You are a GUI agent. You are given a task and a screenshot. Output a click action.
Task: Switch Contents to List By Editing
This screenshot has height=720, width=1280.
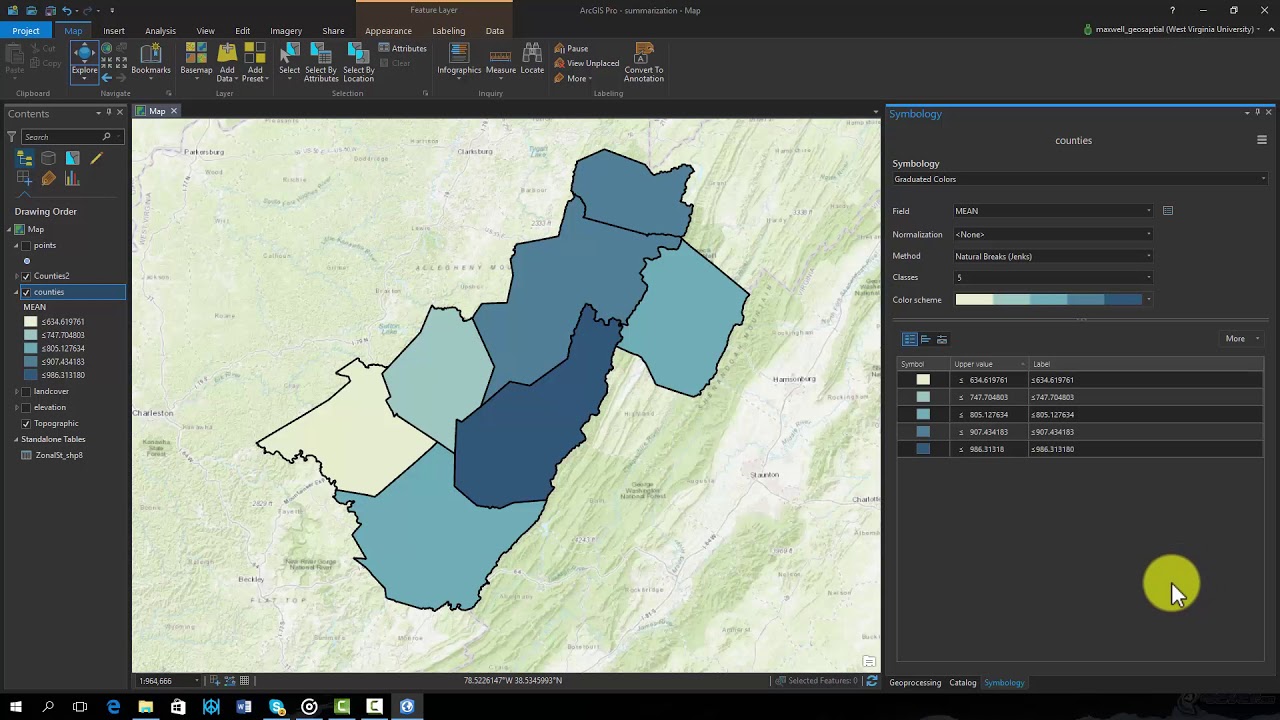(97, 158)
